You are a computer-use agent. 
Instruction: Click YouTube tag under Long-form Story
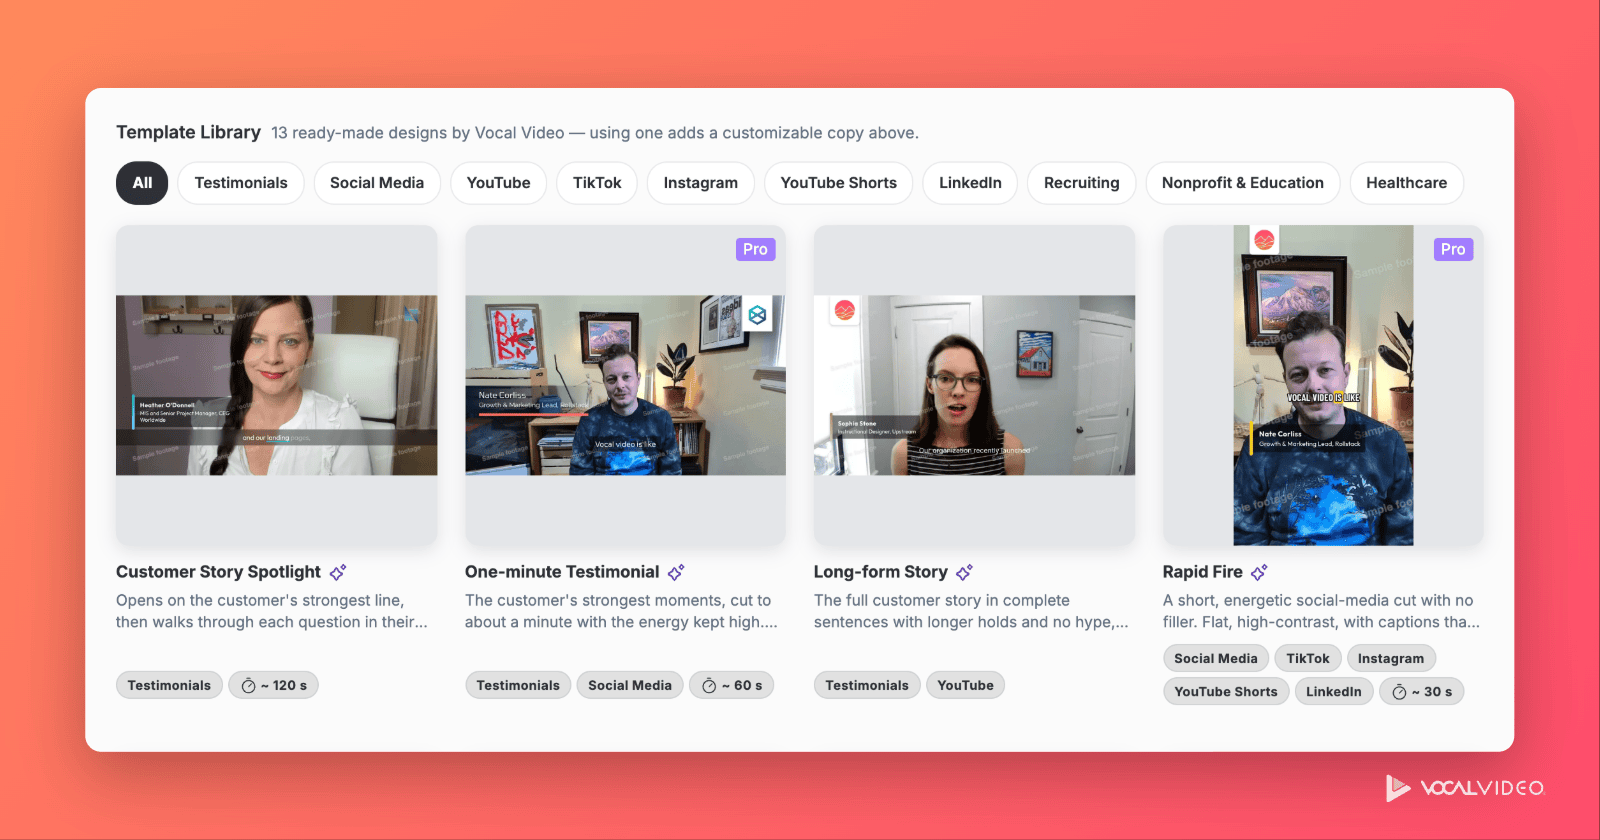coord(966,685)
